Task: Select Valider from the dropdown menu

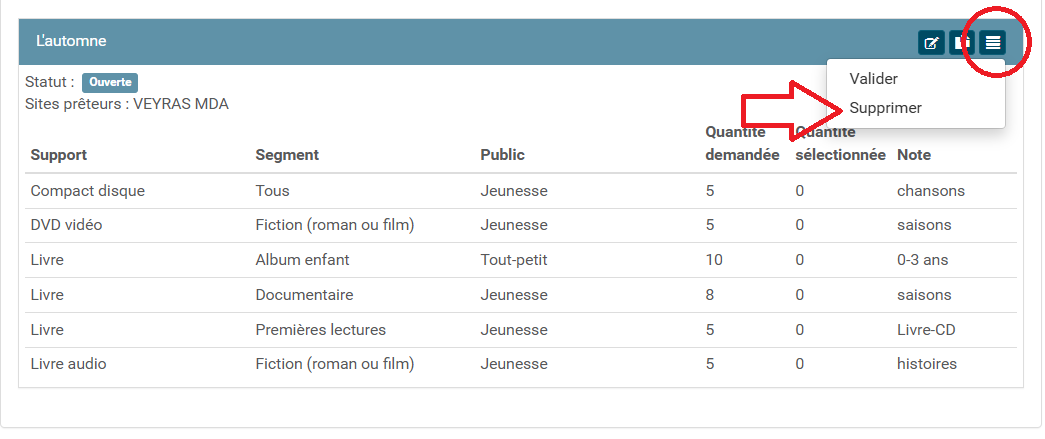Action: (x=873, y=79)
